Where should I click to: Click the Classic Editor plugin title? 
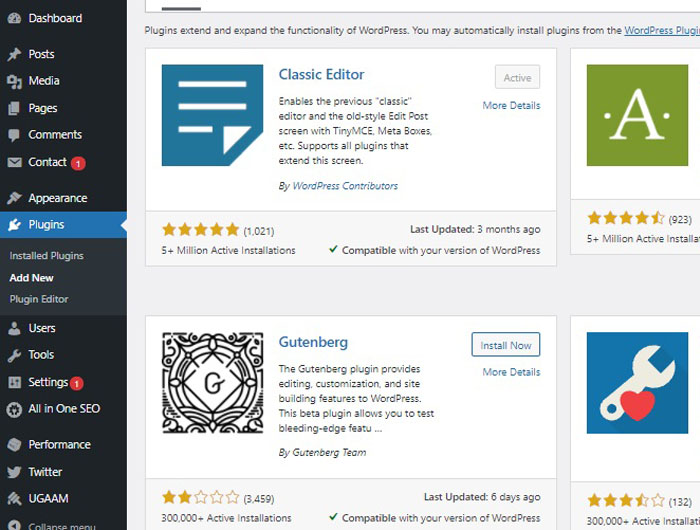[321, 74]
